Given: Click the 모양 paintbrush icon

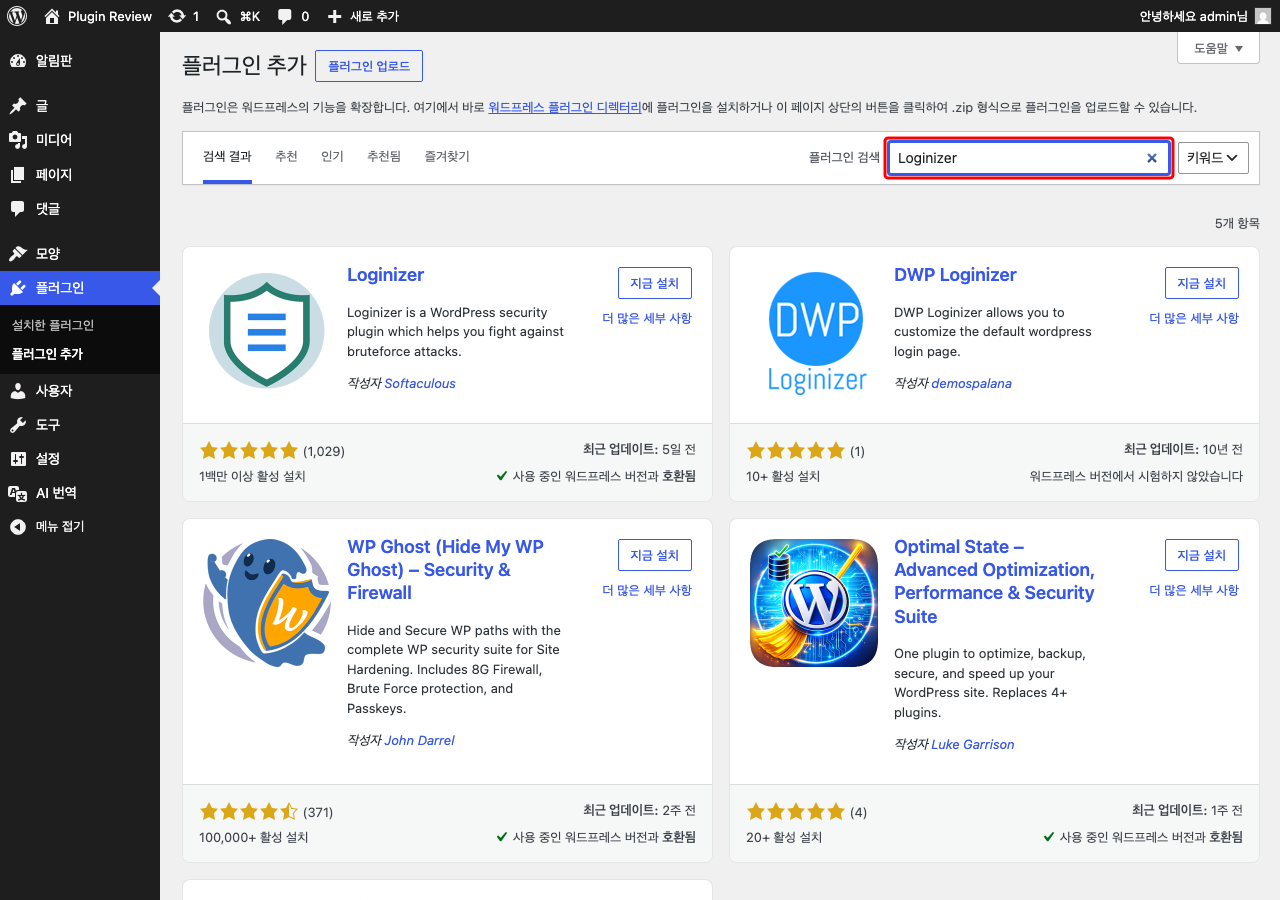Looking at the screenshot, I should (x=18, y=254).
